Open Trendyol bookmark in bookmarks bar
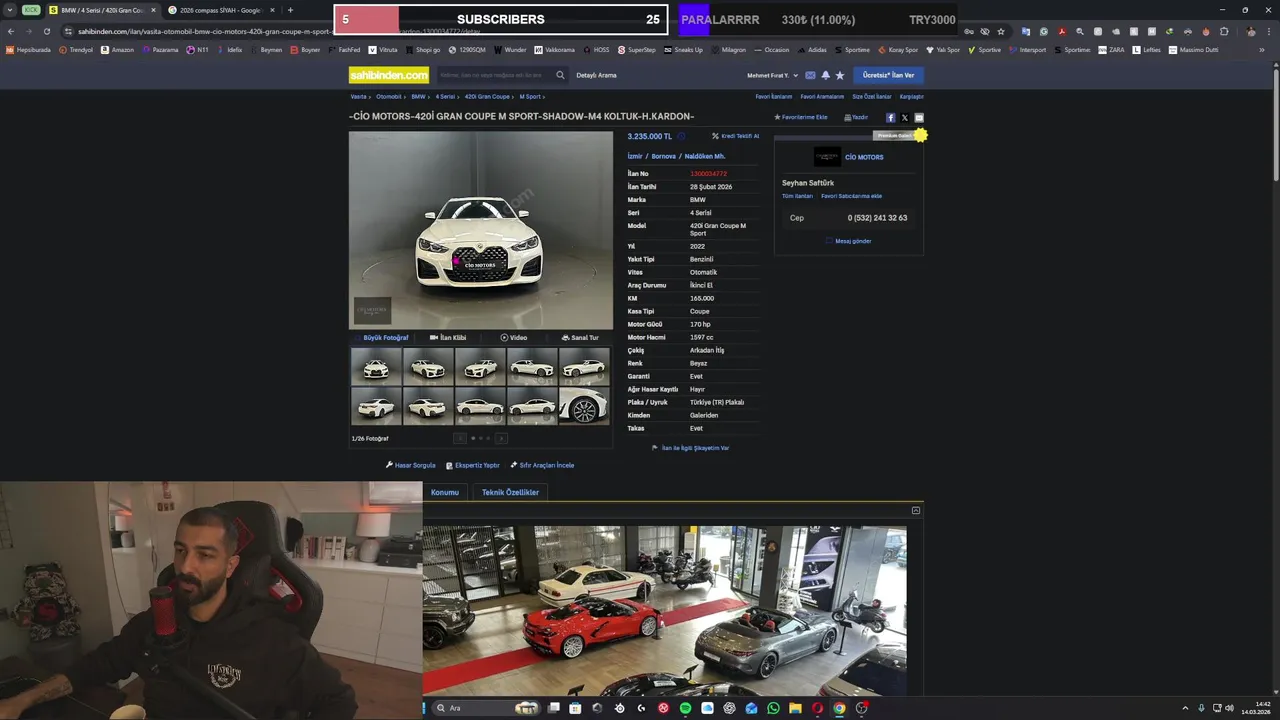The height and width of the screenshot is (720, 1280). coord(75,49)
